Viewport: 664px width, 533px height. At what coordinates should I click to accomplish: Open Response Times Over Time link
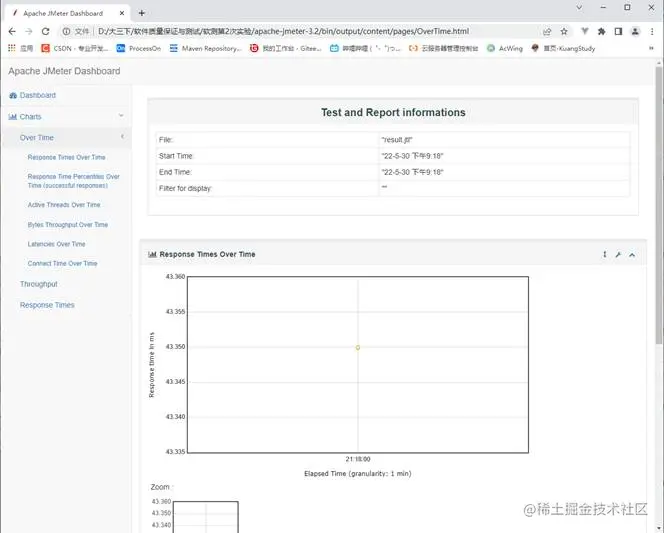coord(66,157)
